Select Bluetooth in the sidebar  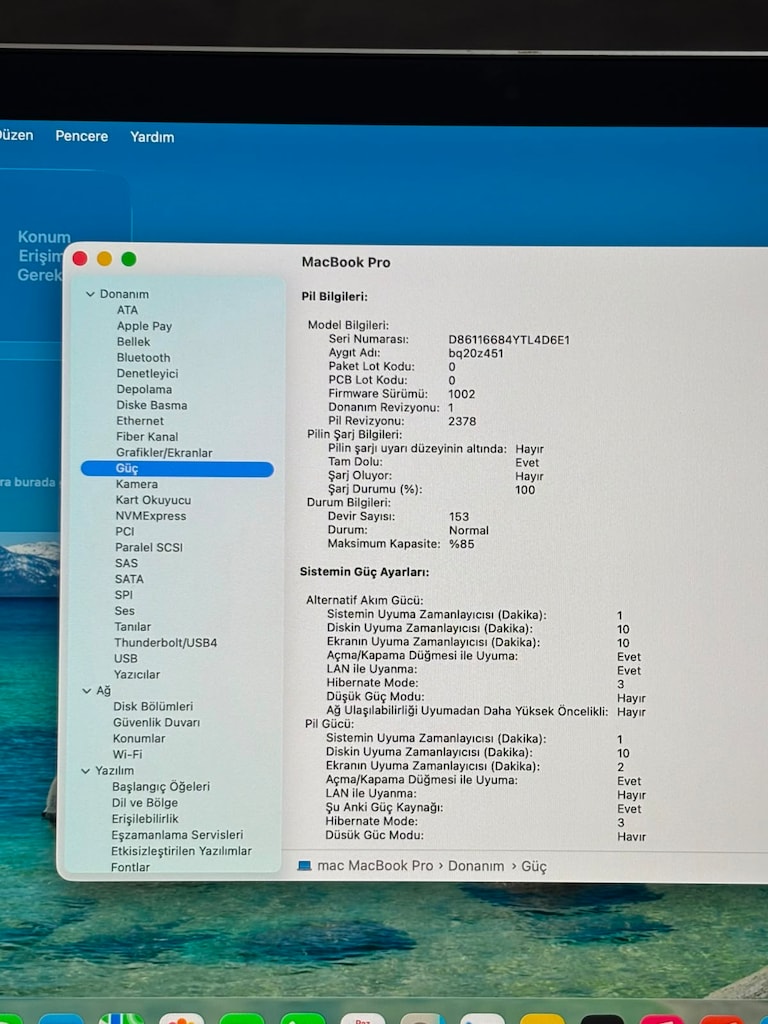pos(143,358)
